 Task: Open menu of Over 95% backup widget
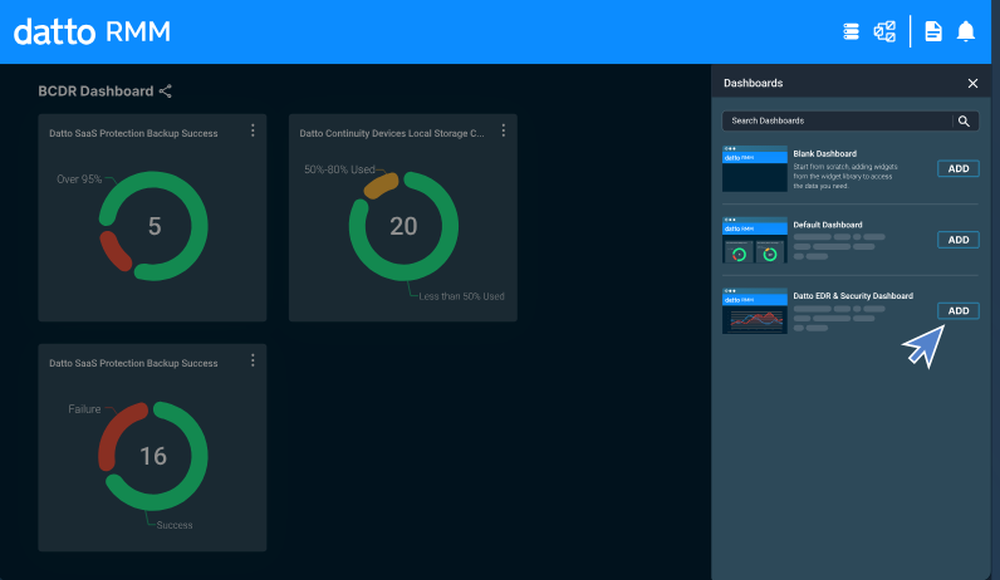(253, 131)
